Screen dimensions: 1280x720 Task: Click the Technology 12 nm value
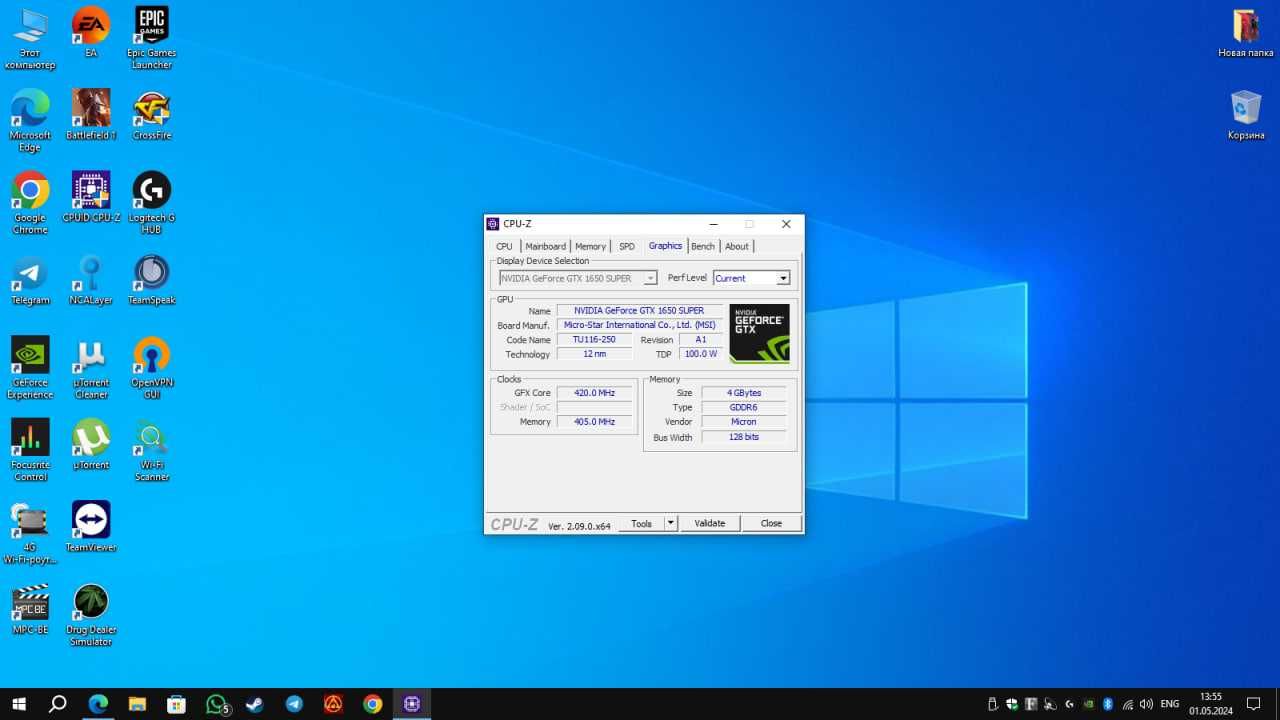(x=594, y=354)
